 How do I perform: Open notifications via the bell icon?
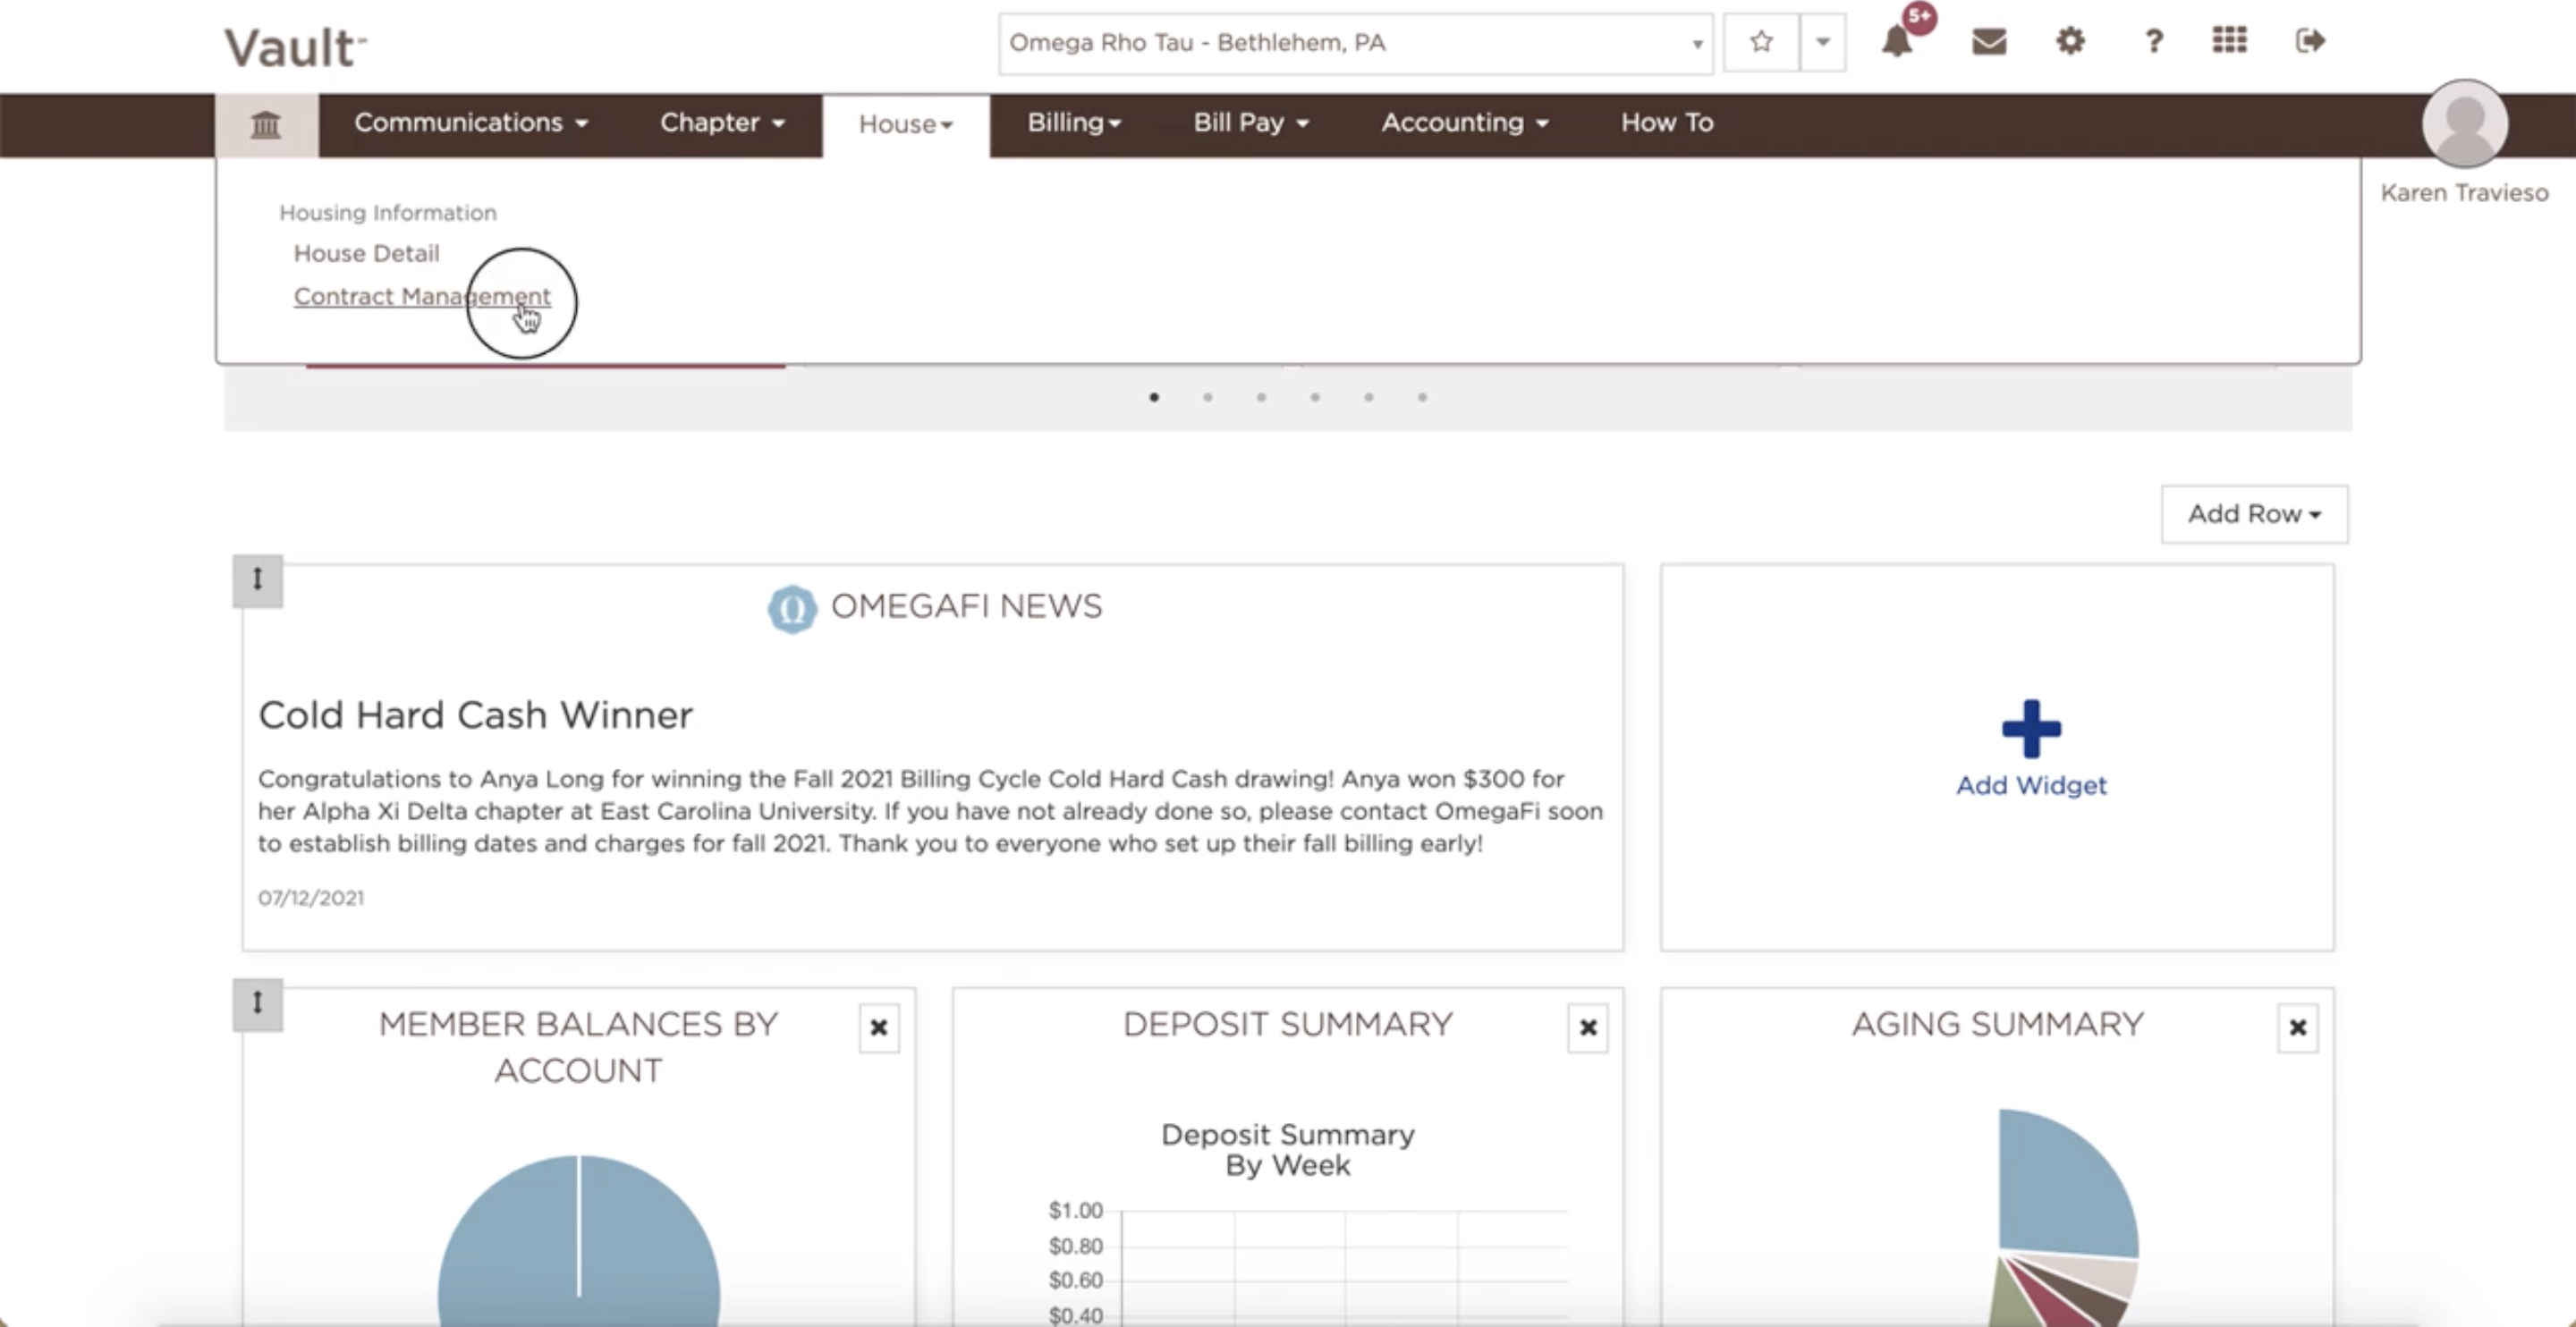point(1896,42)
